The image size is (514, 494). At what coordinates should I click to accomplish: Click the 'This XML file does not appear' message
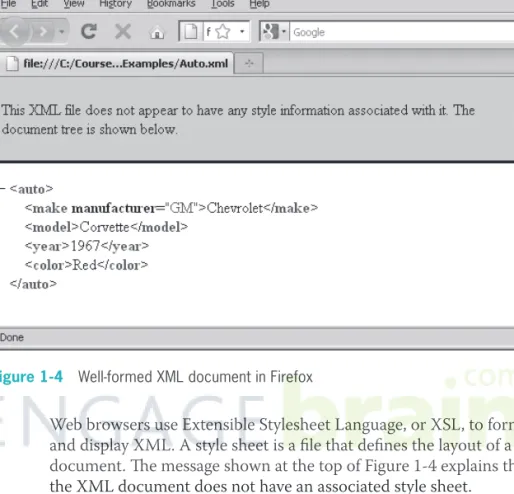click(x=238, y=120)
